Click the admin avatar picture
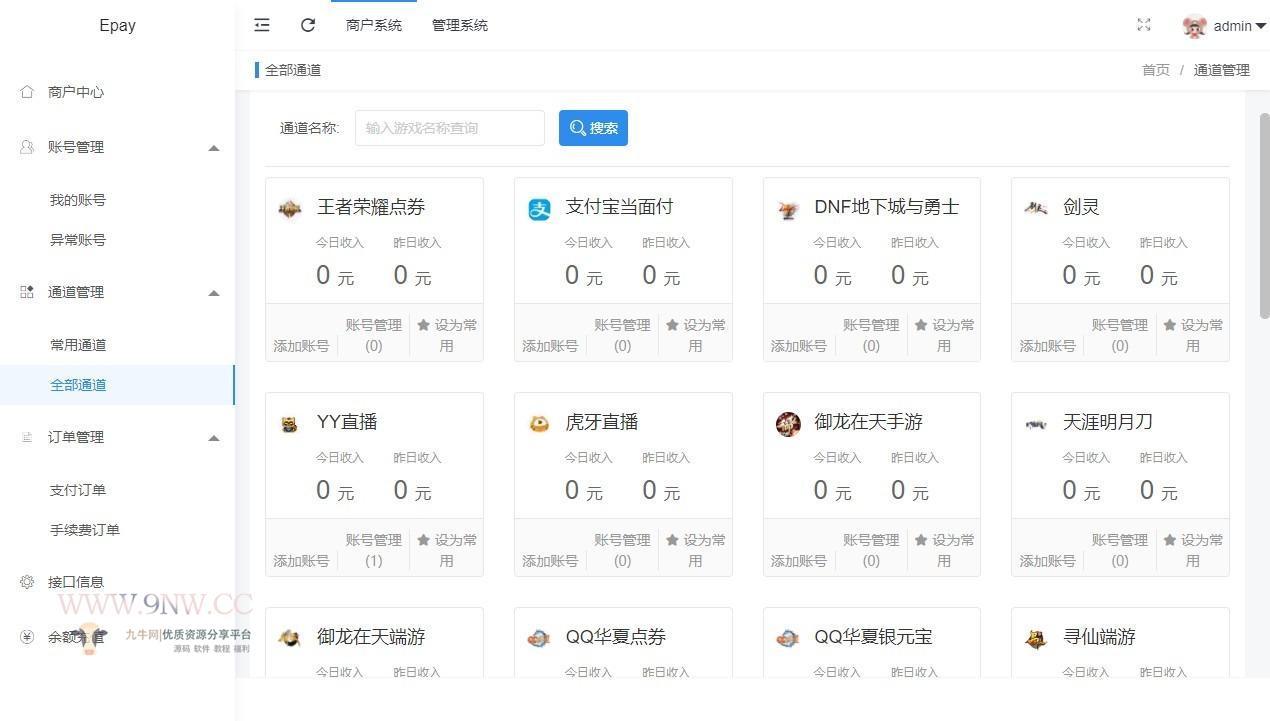 click(1194, 26)
